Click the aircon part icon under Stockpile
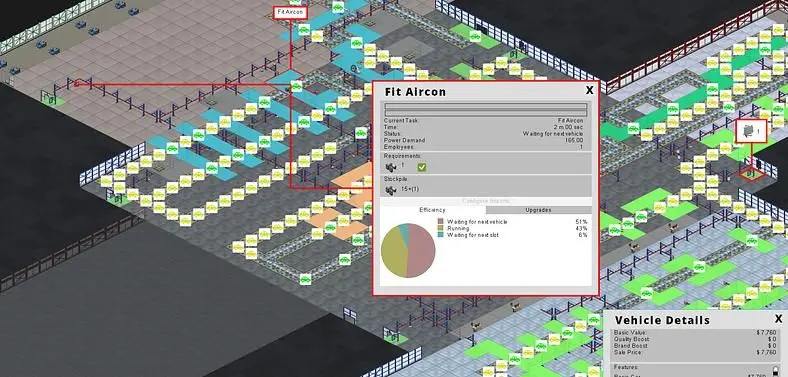Screen dimensions: 788x377 390,190
